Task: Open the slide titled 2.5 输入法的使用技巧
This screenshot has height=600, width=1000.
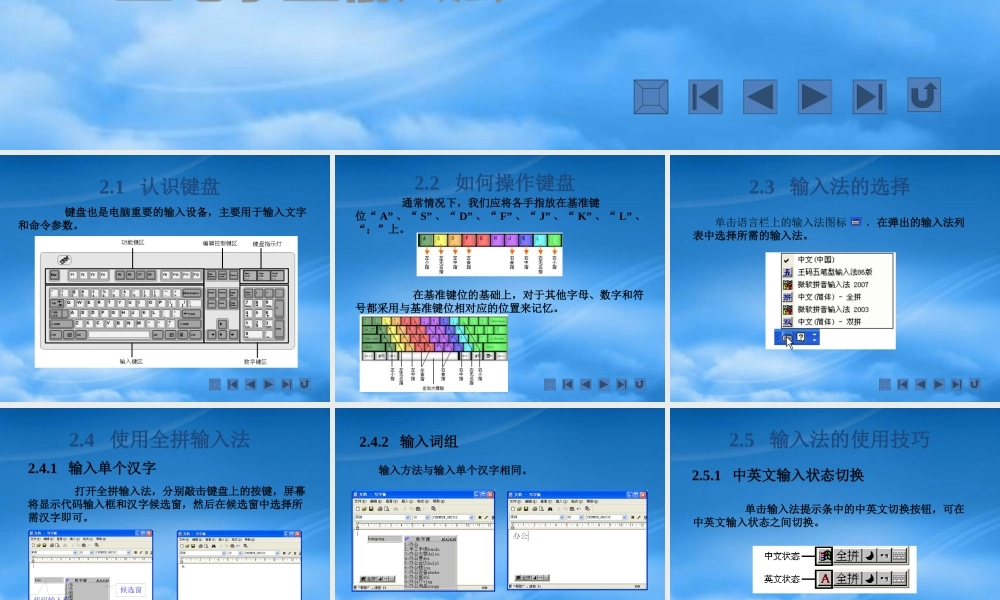Action: [835, 504]
